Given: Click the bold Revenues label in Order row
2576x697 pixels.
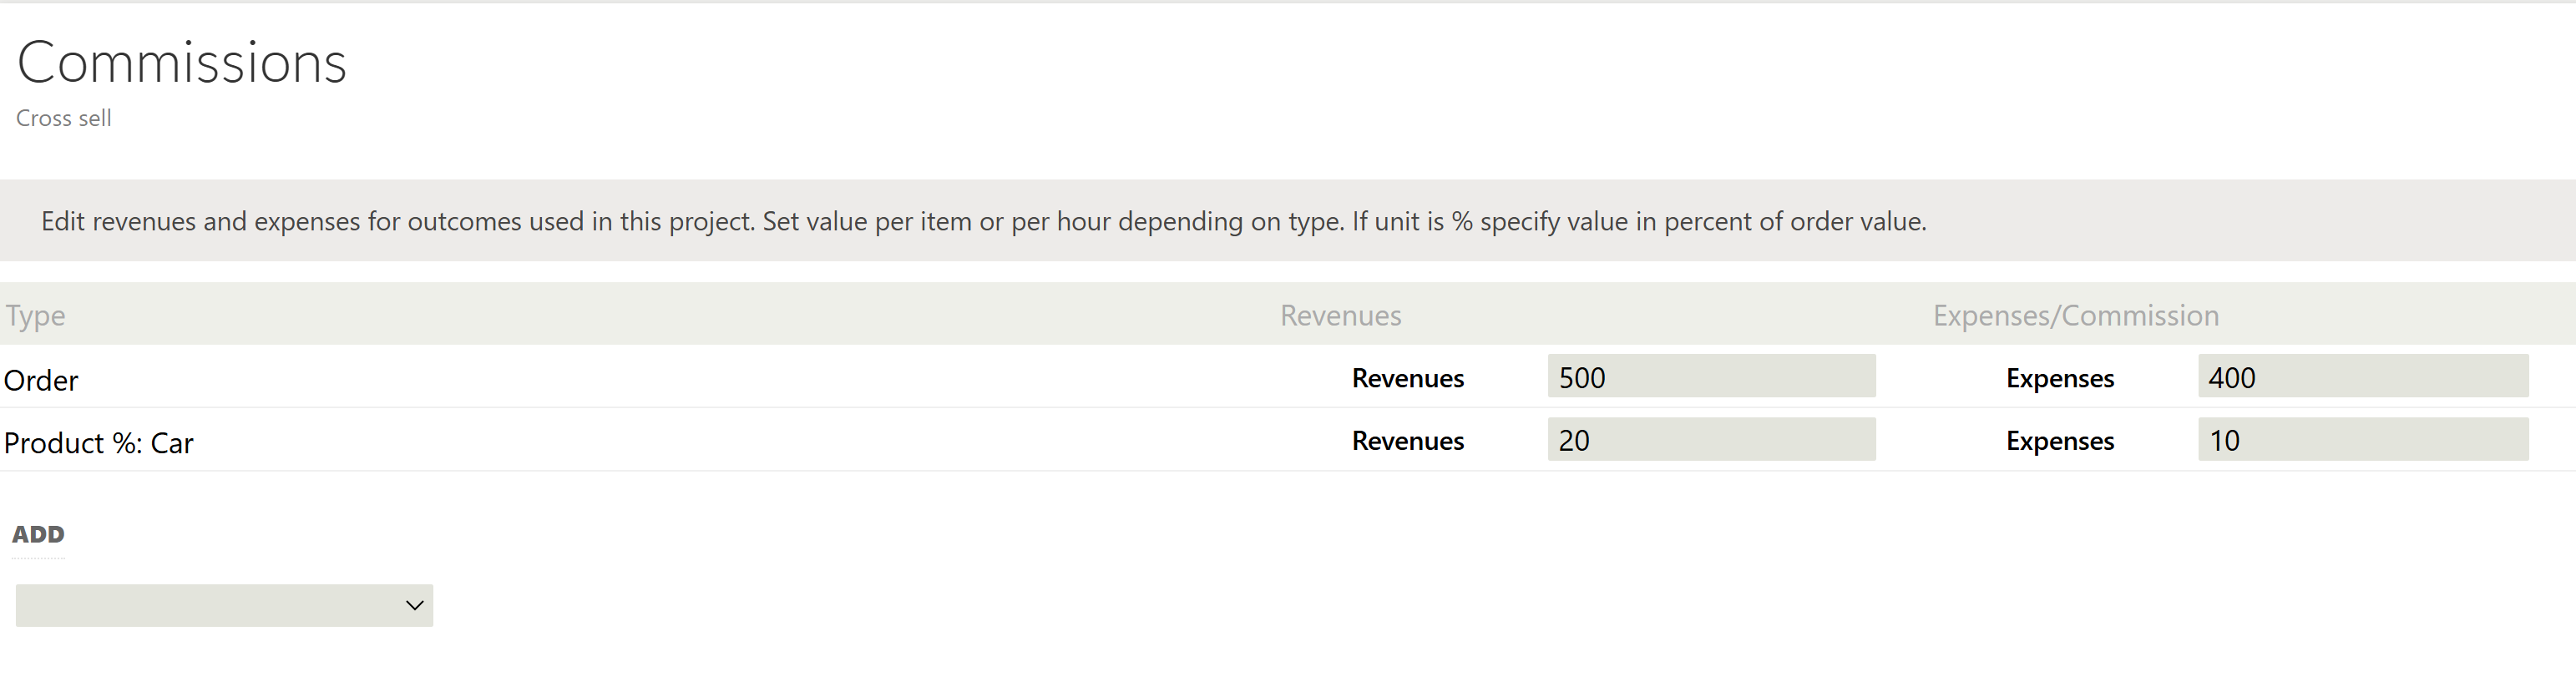Looking at the screenshot, I should (x=1407, y=378).
